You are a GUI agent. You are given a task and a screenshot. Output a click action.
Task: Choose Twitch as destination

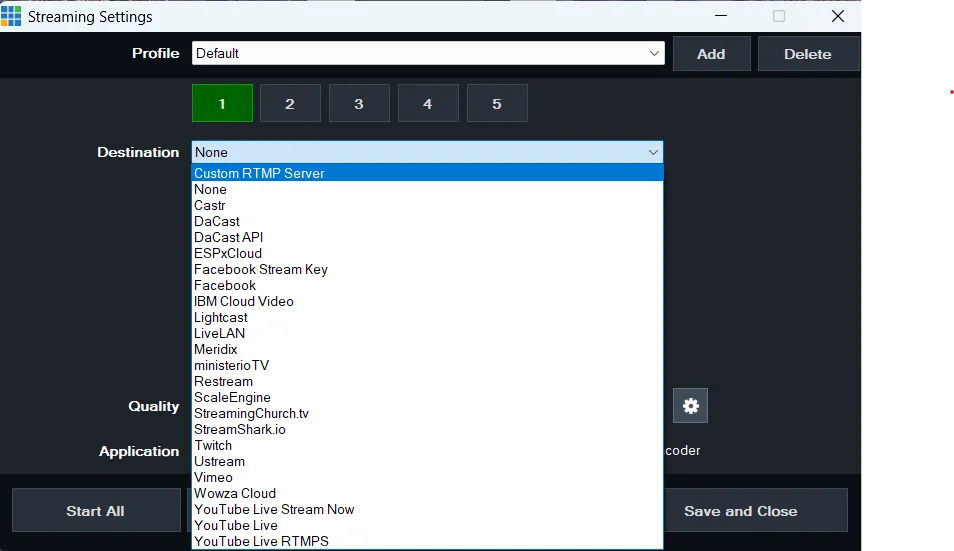(x=427, y=445)
